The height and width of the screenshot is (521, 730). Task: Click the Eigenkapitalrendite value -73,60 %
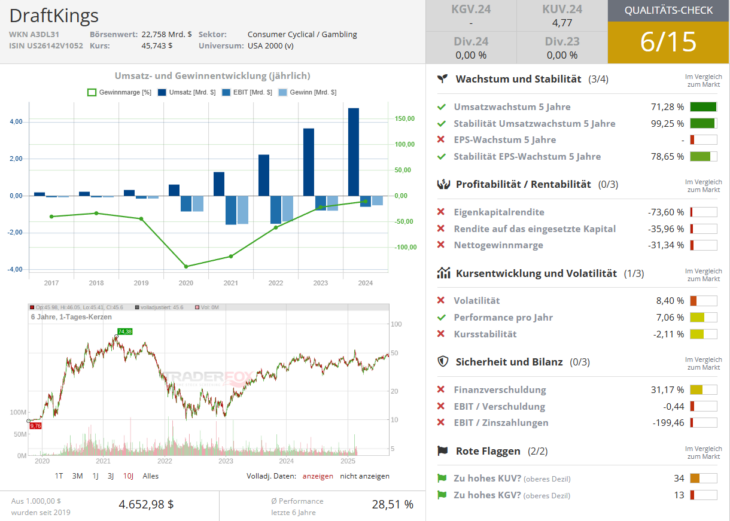tap(666, 212)
